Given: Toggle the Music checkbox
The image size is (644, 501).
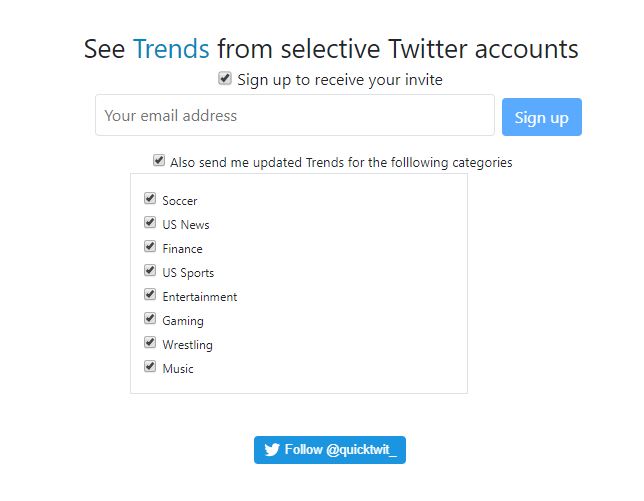Looking at the screenshot, I should click(x=150, y=367).
